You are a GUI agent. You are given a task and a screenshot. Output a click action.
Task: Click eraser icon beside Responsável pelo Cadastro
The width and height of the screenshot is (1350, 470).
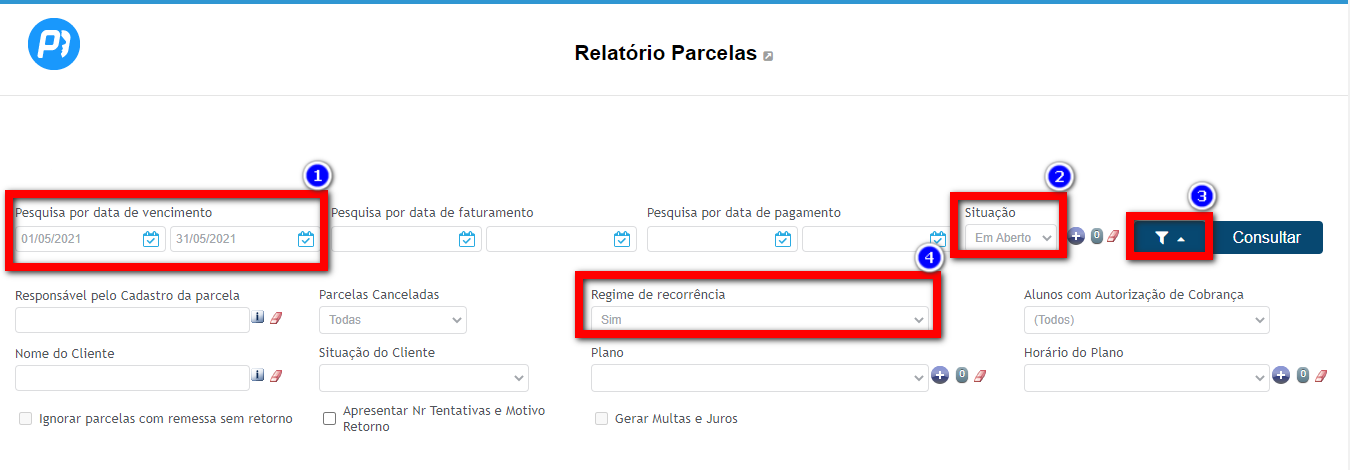[277, 318]
